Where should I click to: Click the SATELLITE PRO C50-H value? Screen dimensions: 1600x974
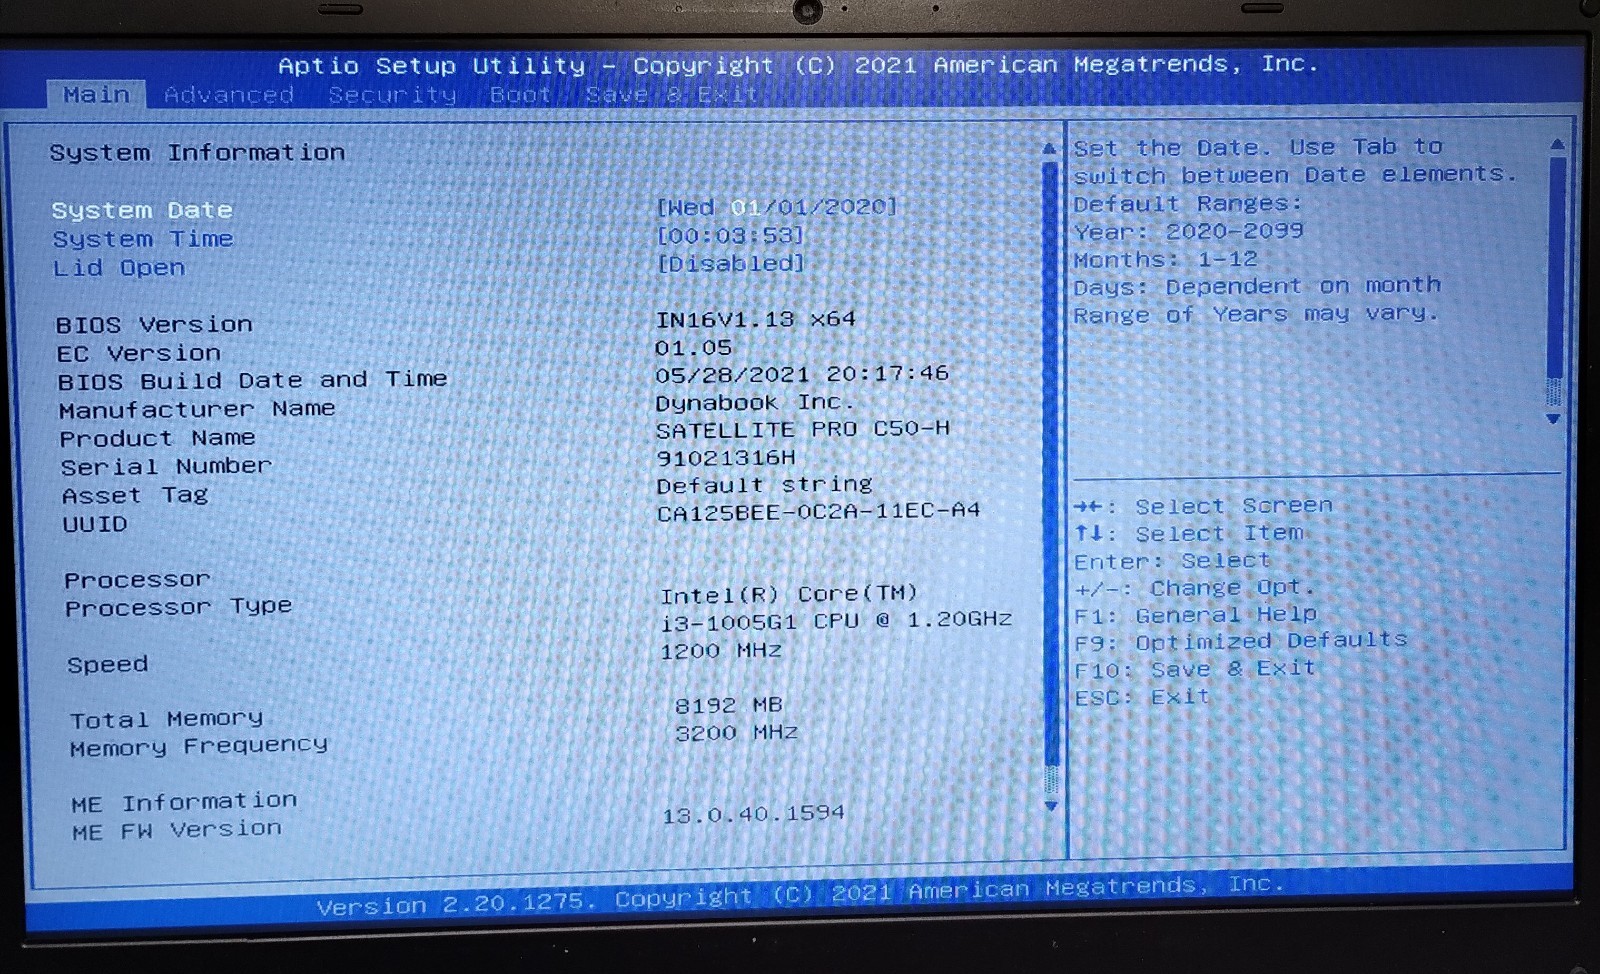point(803,429)
